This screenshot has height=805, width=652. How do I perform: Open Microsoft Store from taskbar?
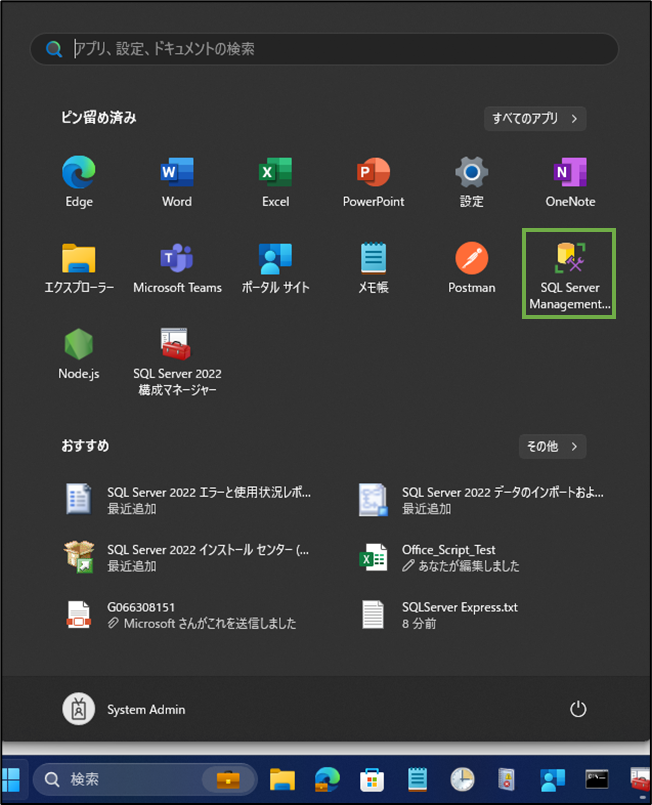pyautogui.click(x=372, y=780)
